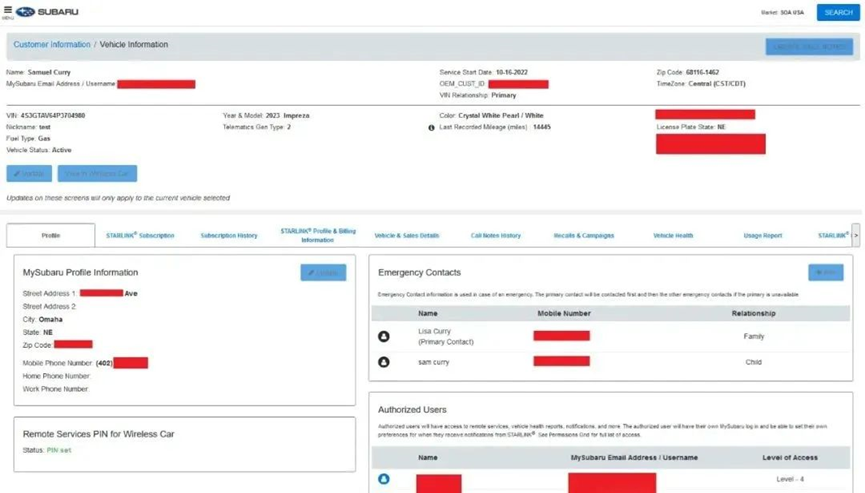865x493 pixels.
Task: Click Update in MySubaru Profile Information
Action: [x=323, y=272]
